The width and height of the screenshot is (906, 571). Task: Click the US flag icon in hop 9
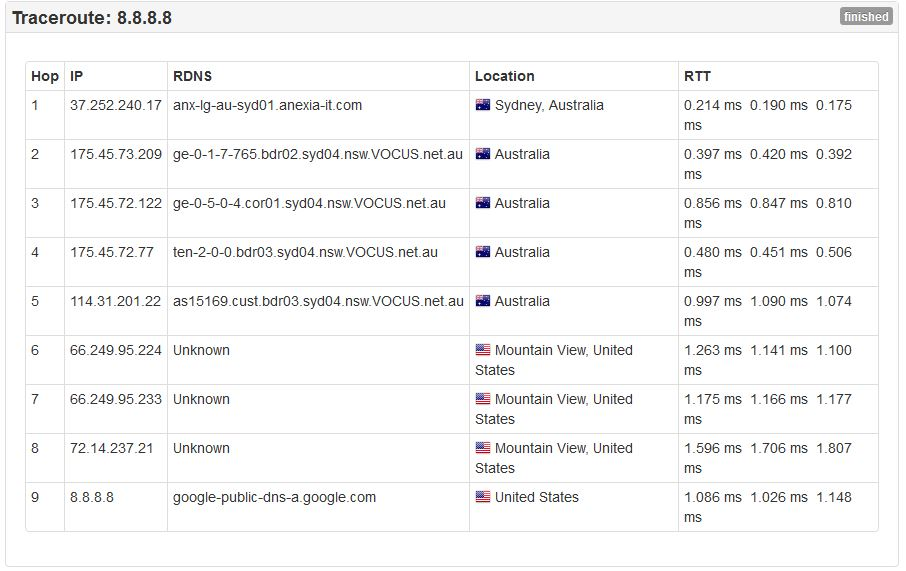point(483,497)
